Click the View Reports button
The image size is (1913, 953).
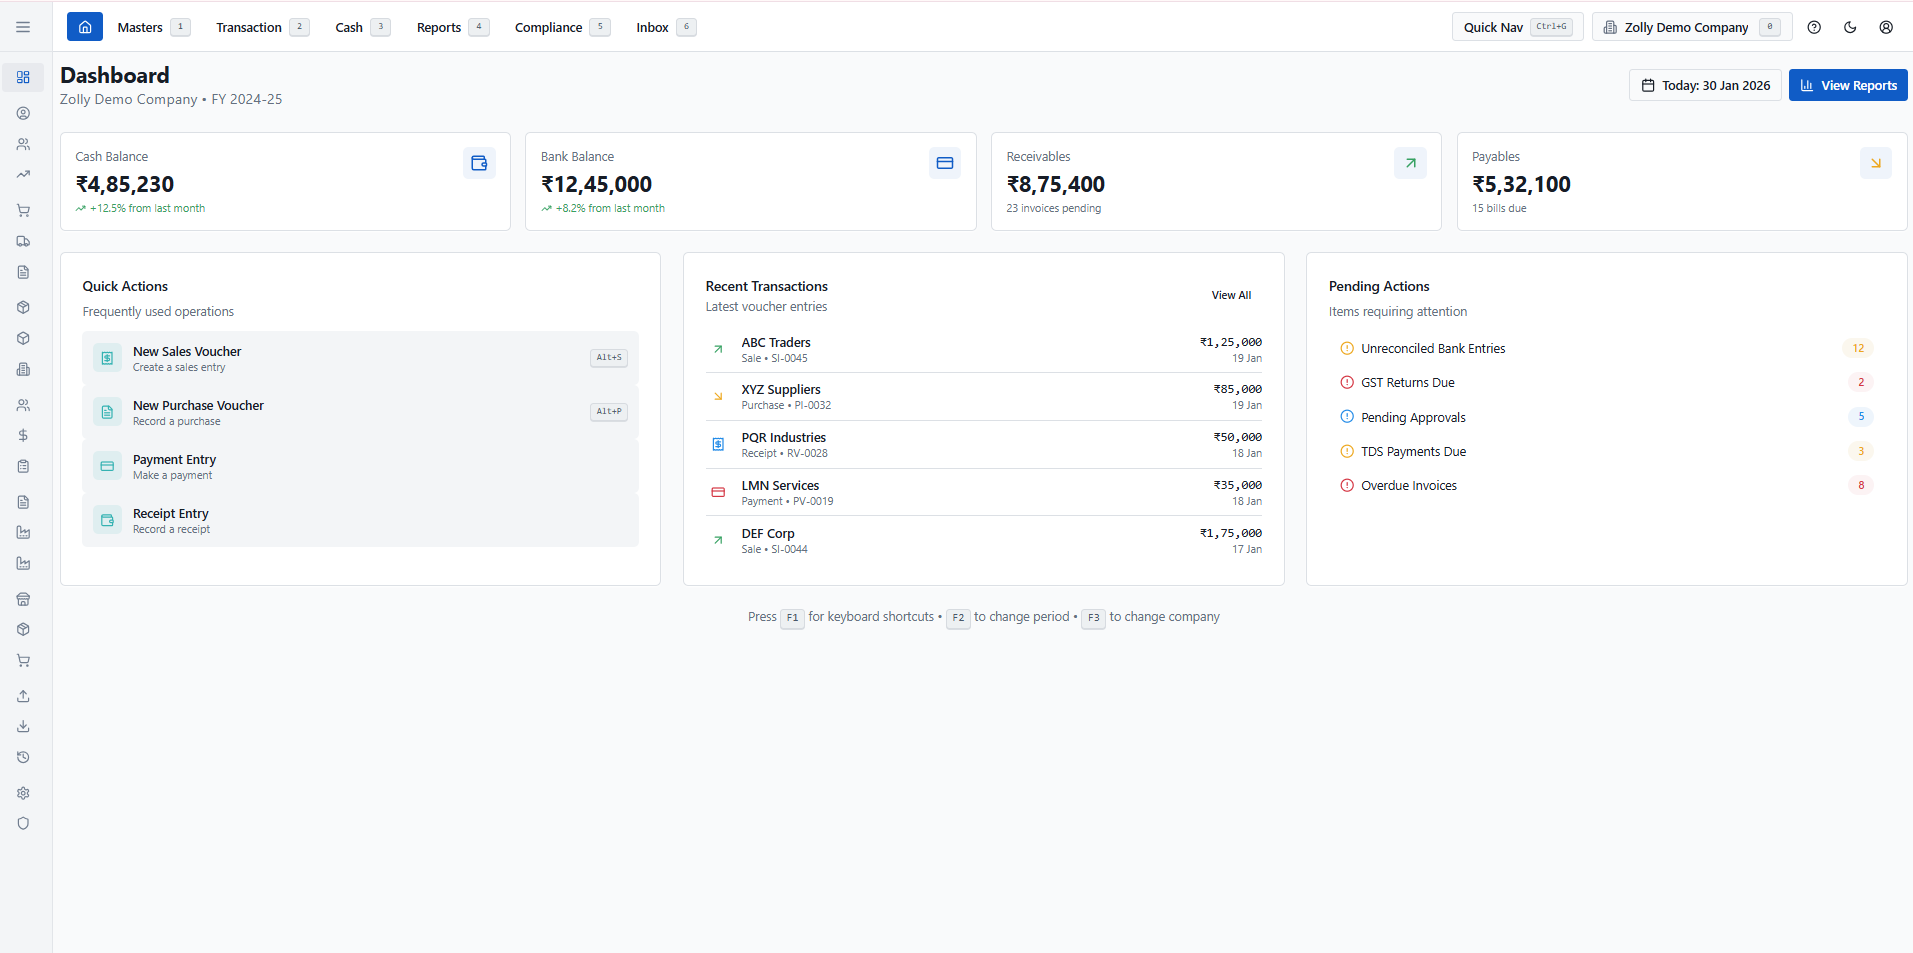[x=1847, y=85]
